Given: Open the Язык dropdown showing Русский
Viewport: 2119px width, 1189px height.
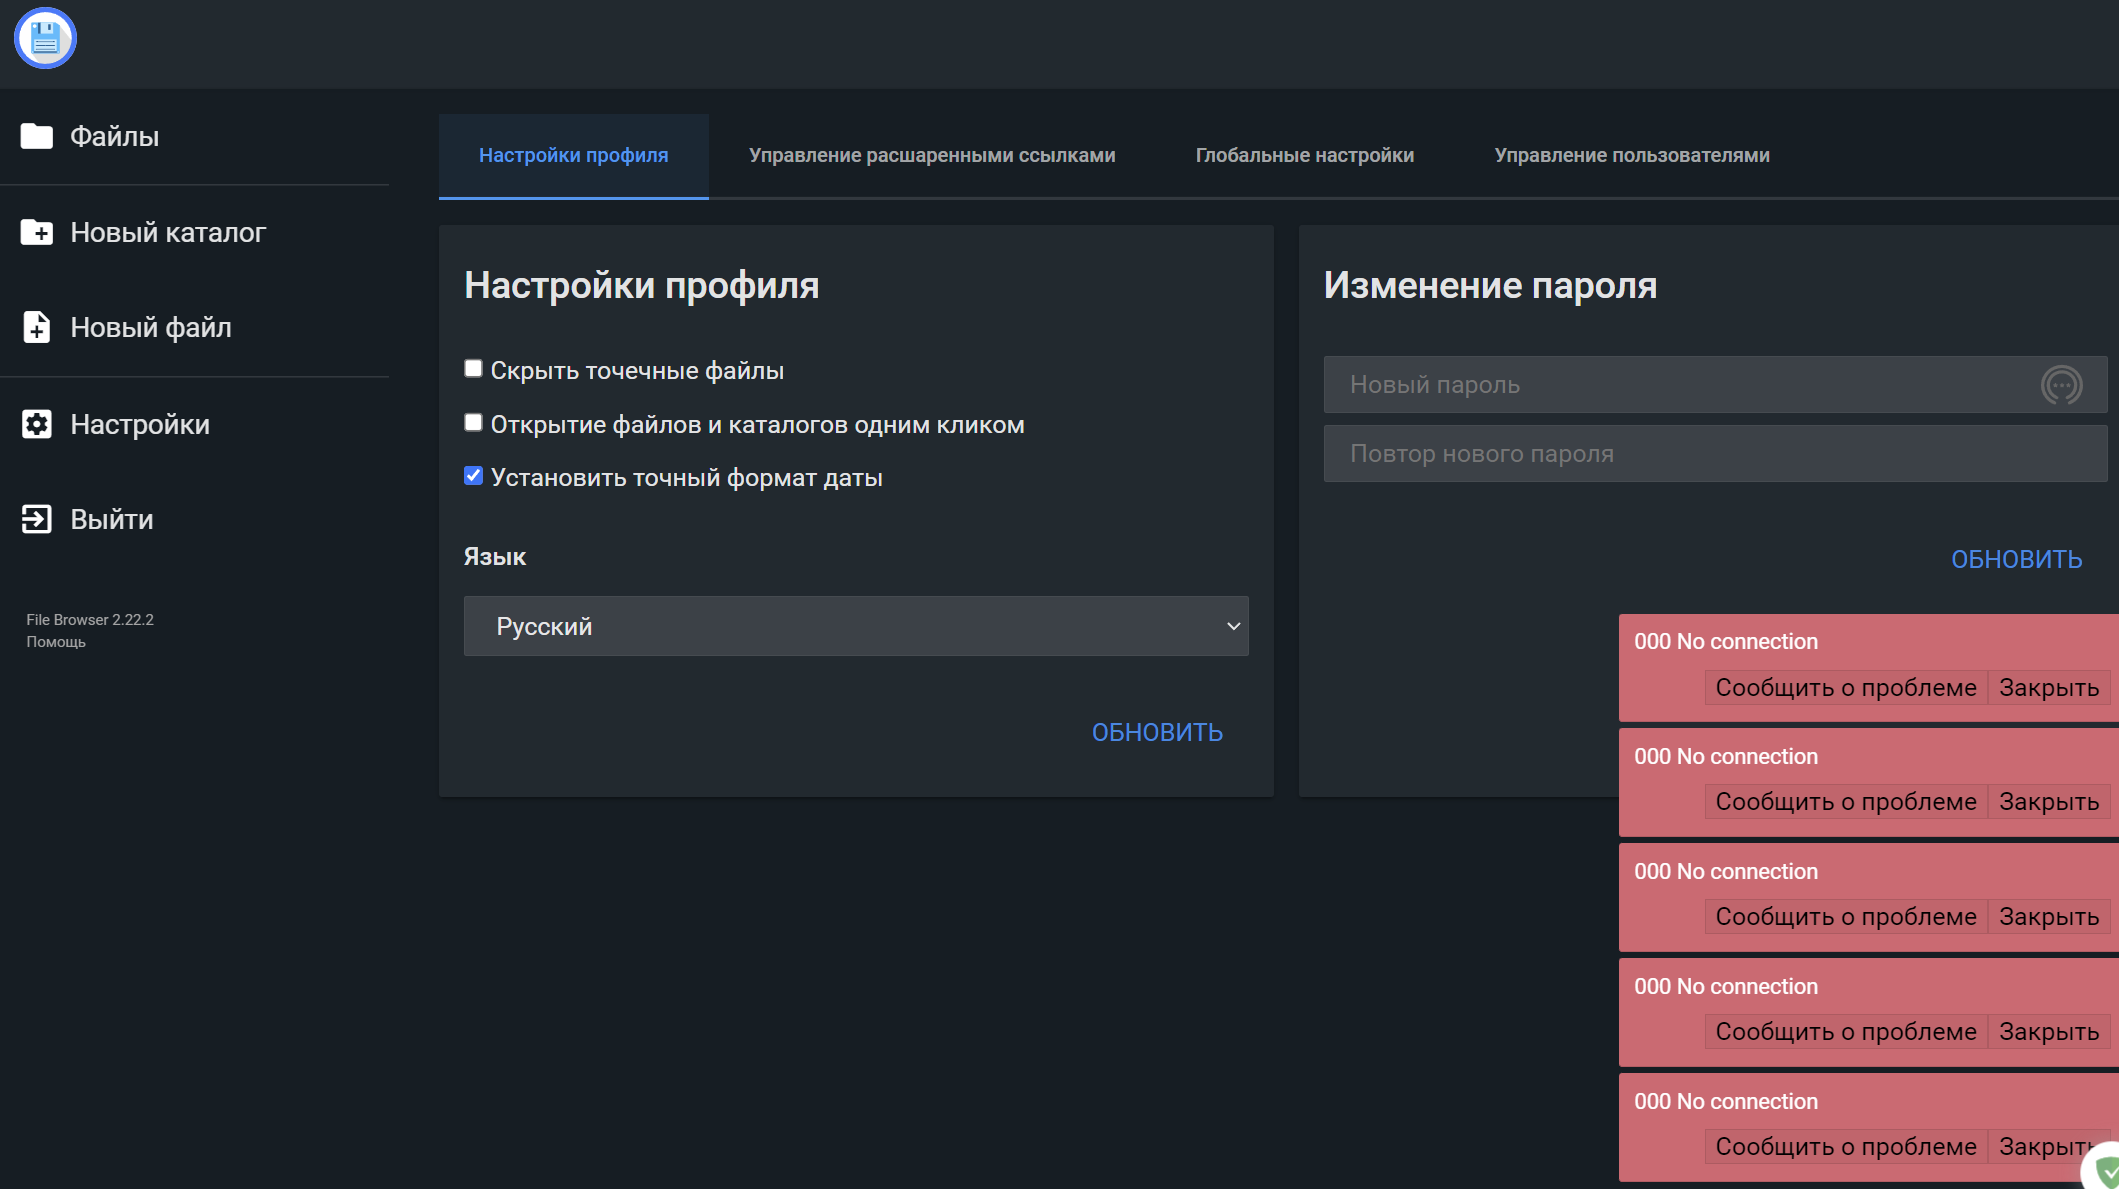Looking at the screenshot, I should tap(855, 626).
